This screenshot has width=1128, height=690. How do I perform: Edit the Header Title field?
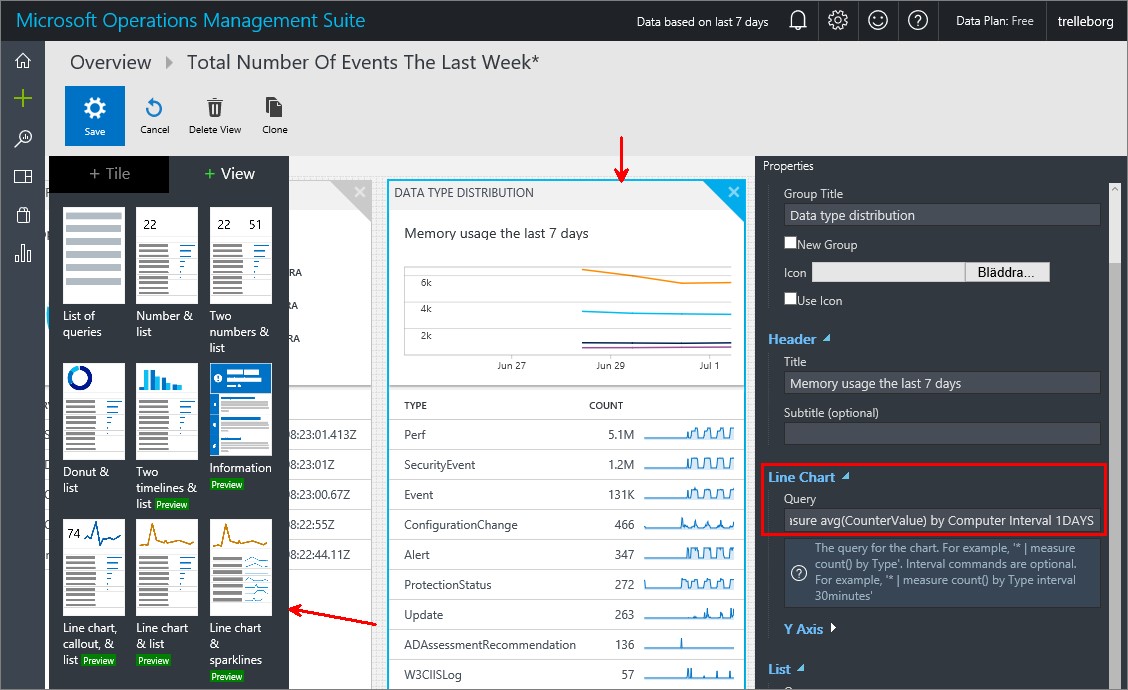(x=942, y=383)
